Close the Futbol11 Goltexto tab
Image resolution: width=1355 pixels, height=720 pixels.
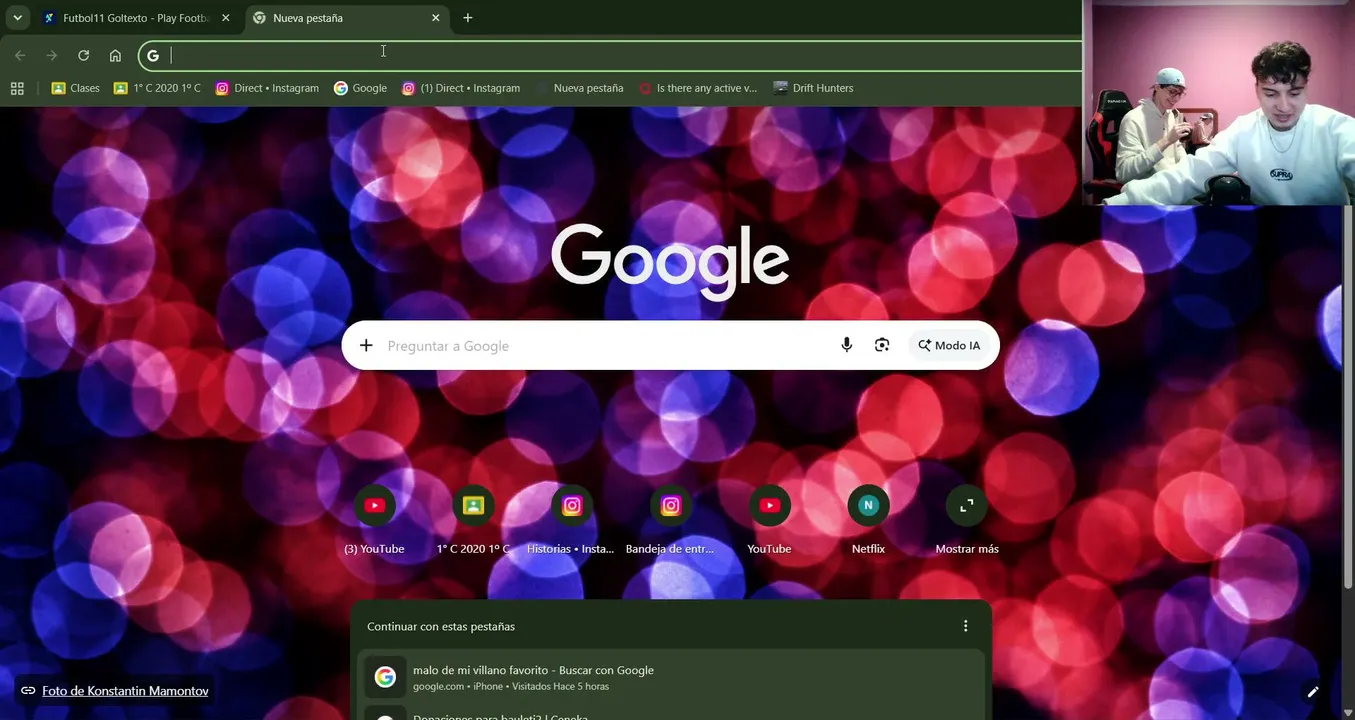pyautogui.click(x=225, y=18)
